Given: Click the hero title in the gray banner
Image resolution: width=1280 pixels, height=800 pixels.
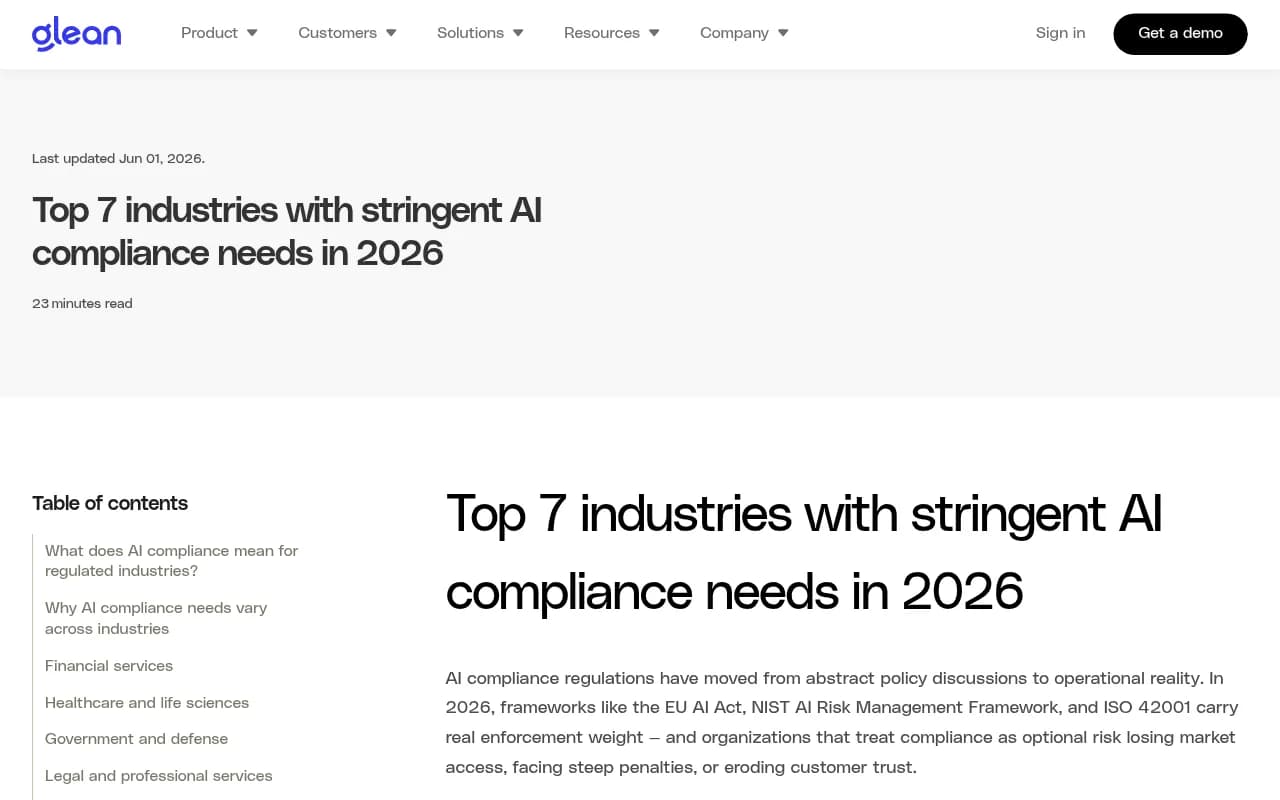Looking at the screenshot, I should pos(287,231).
